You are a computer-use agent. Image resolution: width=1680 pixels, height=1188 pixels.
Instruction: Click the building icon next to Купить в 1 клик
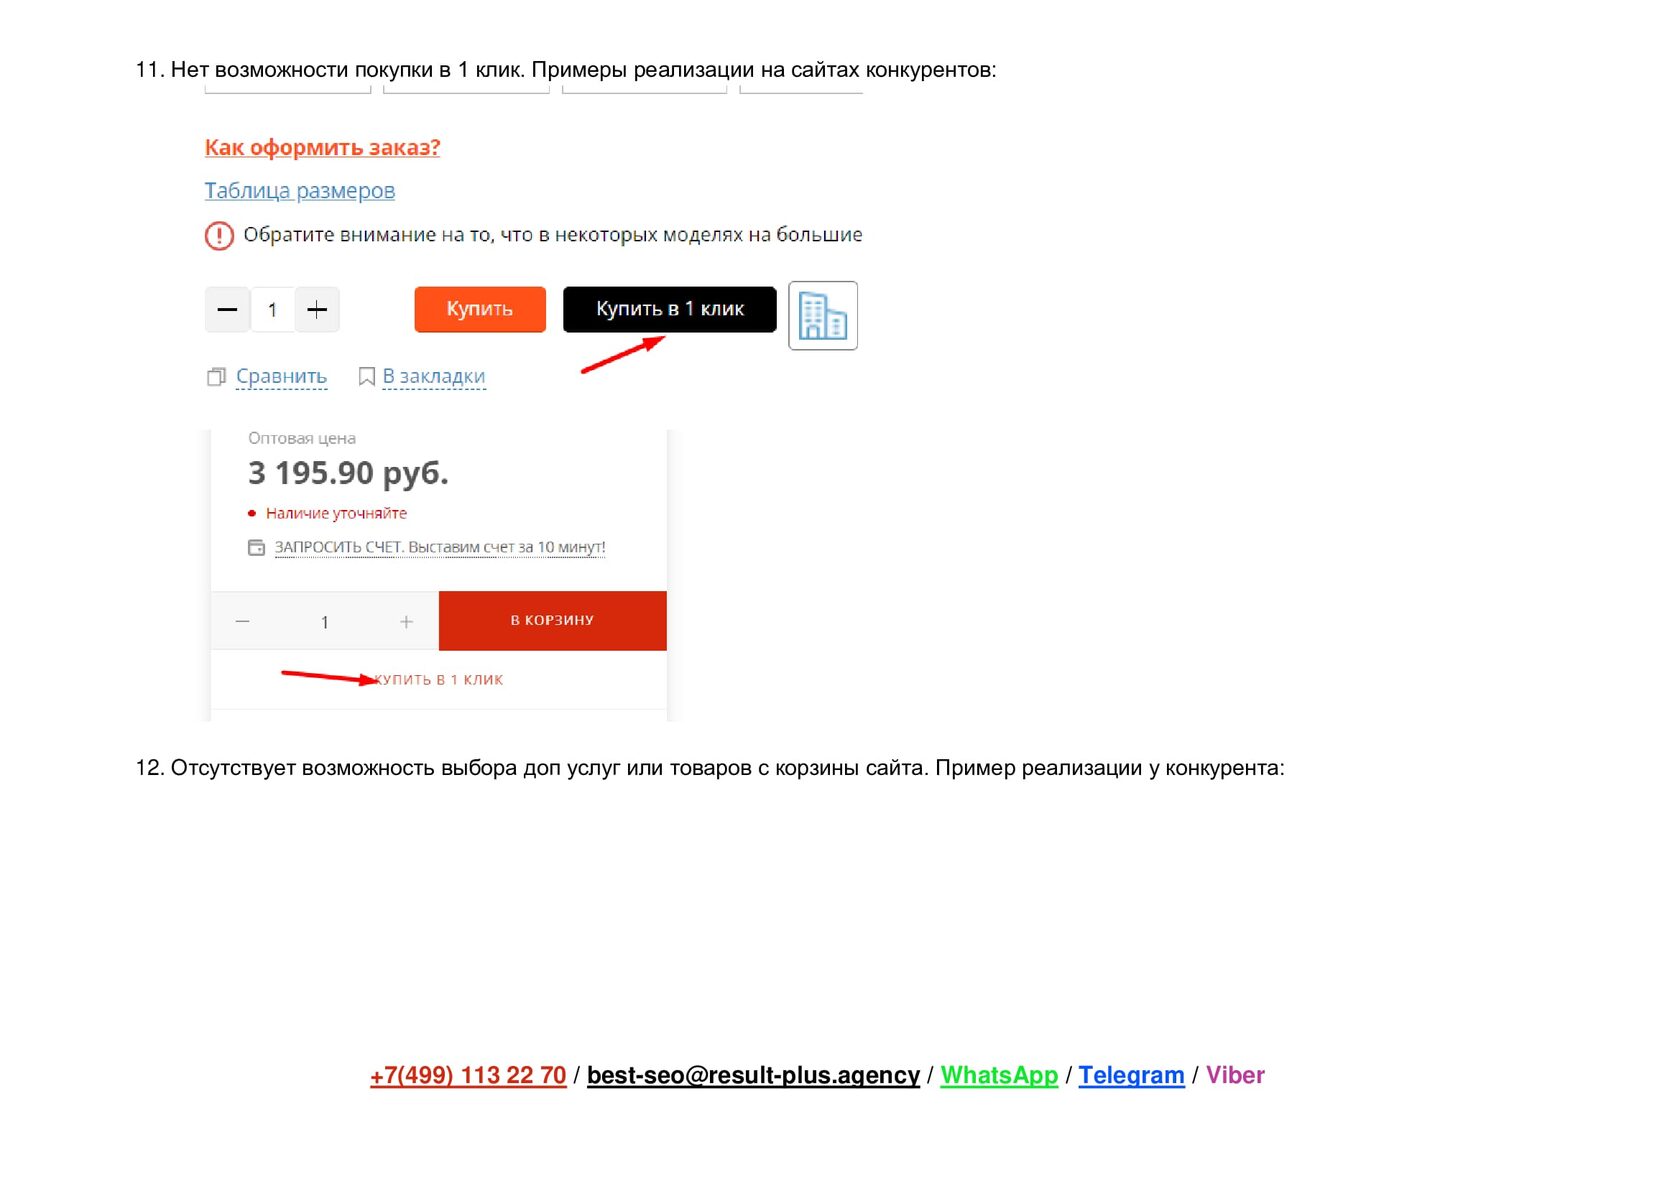click(x=823, y=316)
